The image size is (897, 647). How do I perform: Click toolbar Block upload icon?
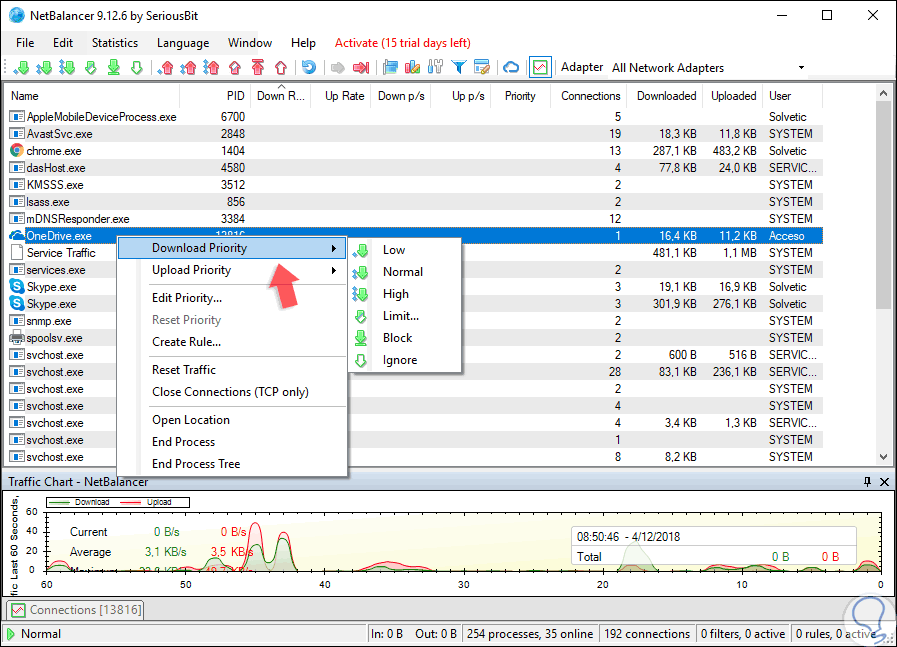click(258, 68)
